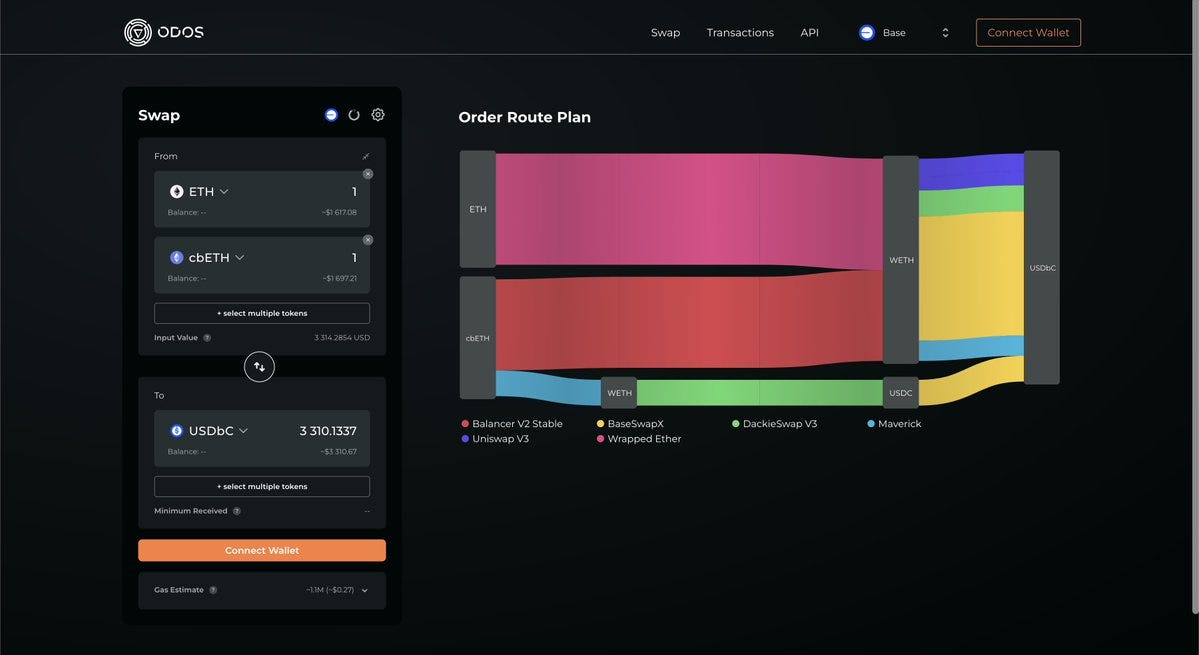The width and height of the screenshot is (1199, 655).
Task: Click the USDbC token icon
Action: click(x=177, y=431)
